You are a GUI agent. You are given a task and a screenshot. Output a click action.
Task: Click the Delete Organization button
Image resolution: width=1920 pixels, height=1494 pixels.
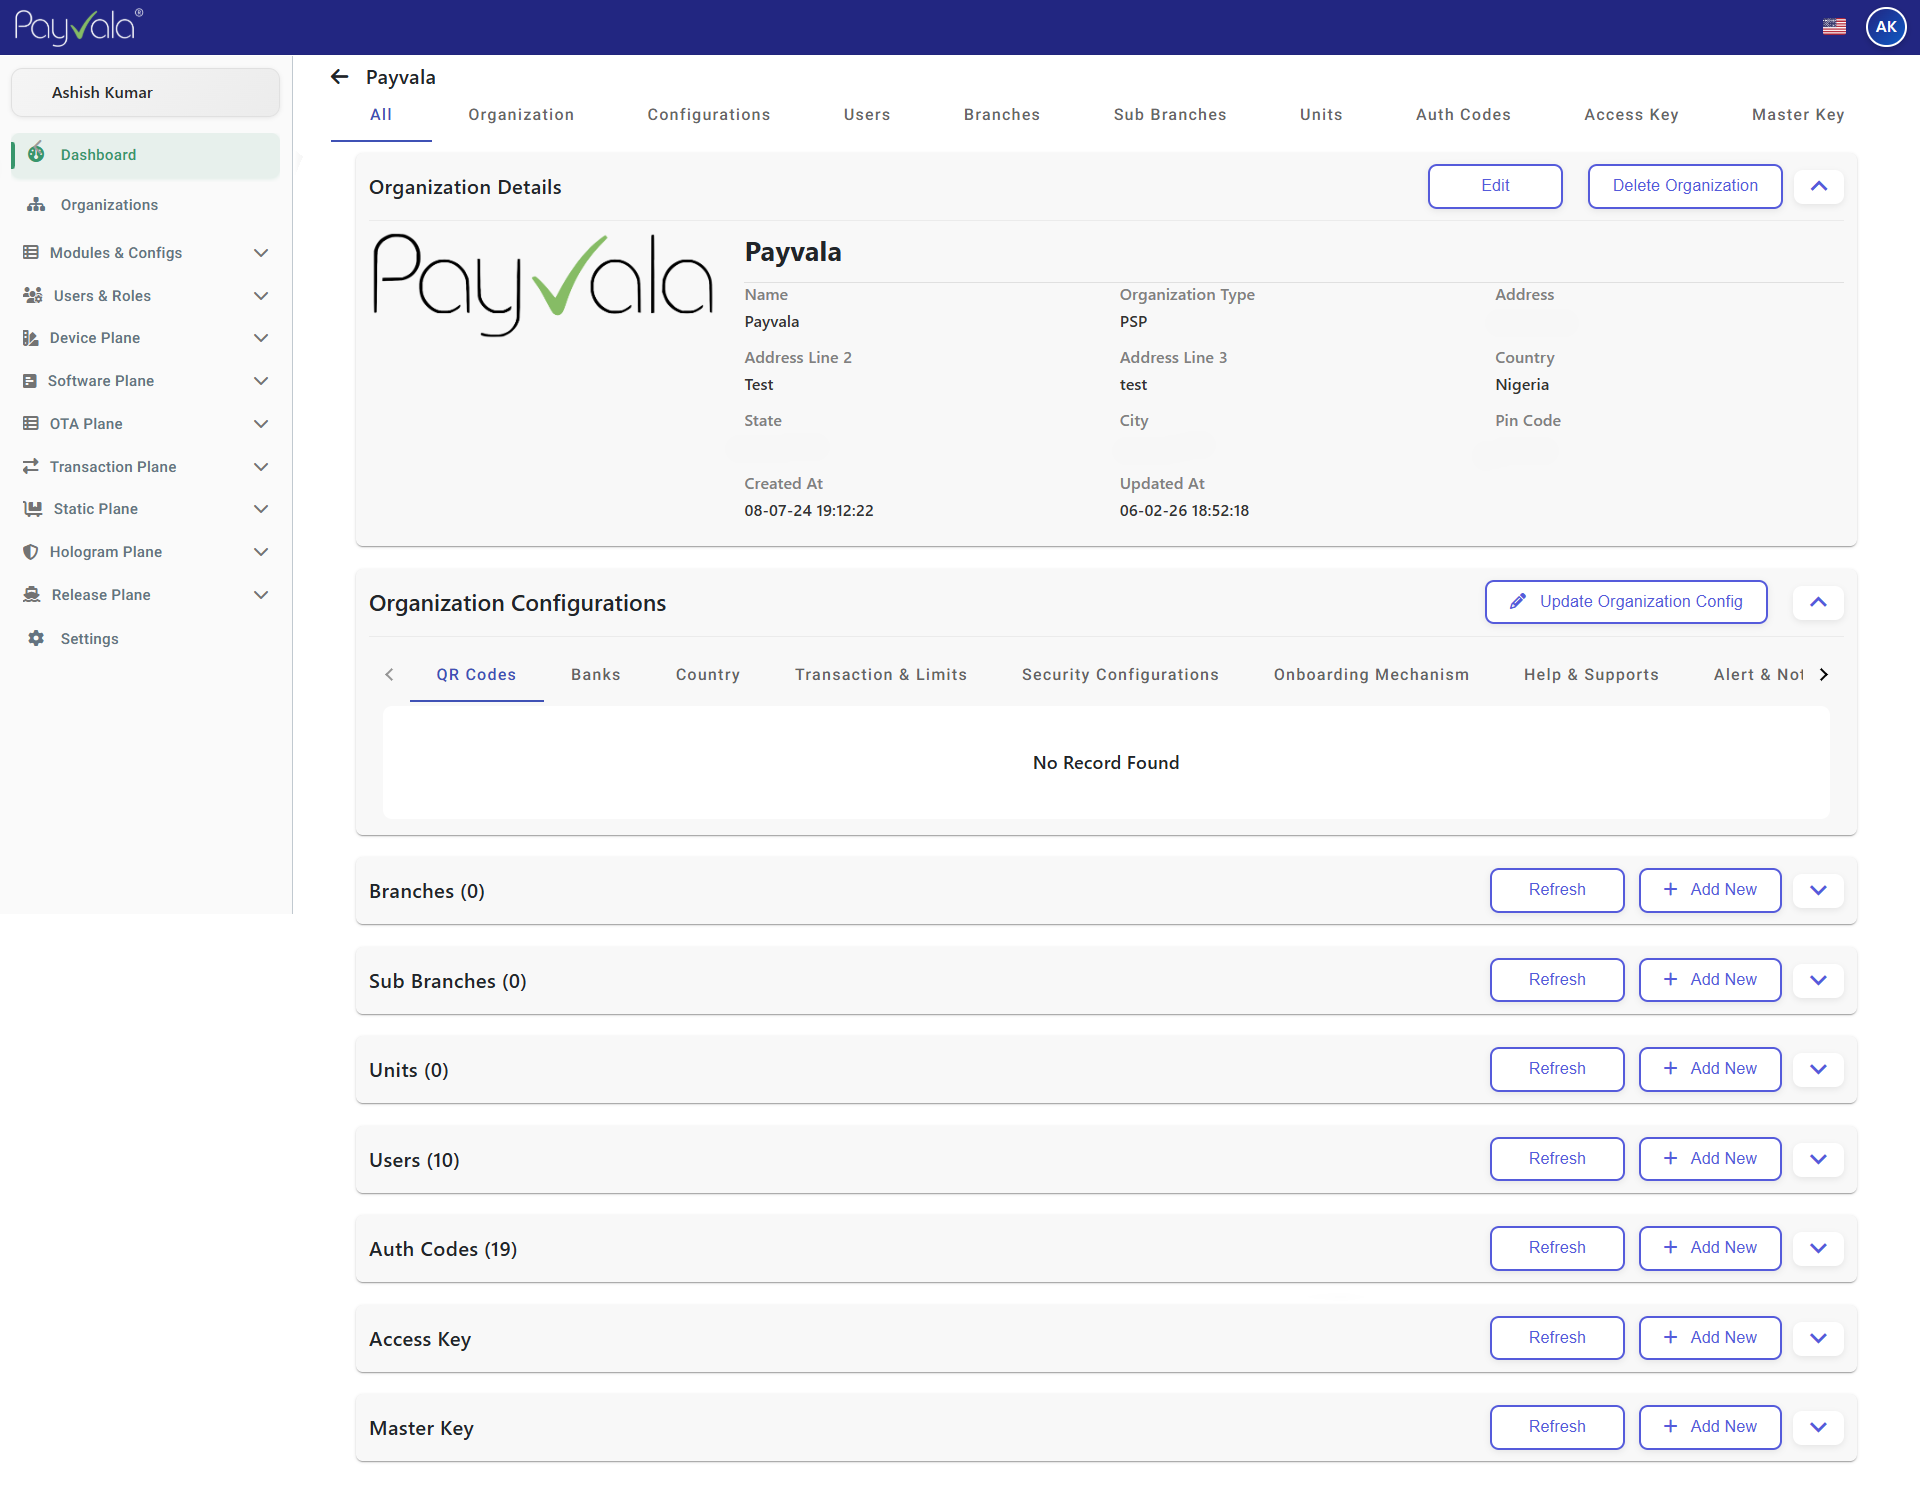(x=1685, y=186)
